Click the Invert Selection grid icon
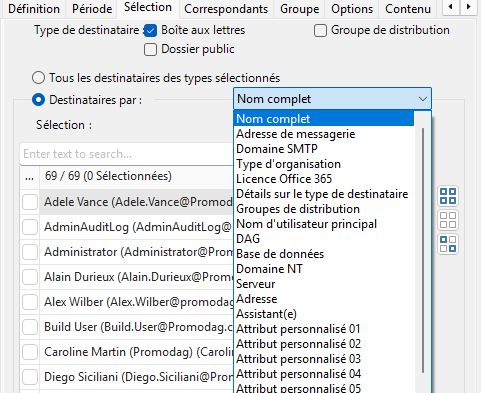Screen dimensions: 481x393 448,244
